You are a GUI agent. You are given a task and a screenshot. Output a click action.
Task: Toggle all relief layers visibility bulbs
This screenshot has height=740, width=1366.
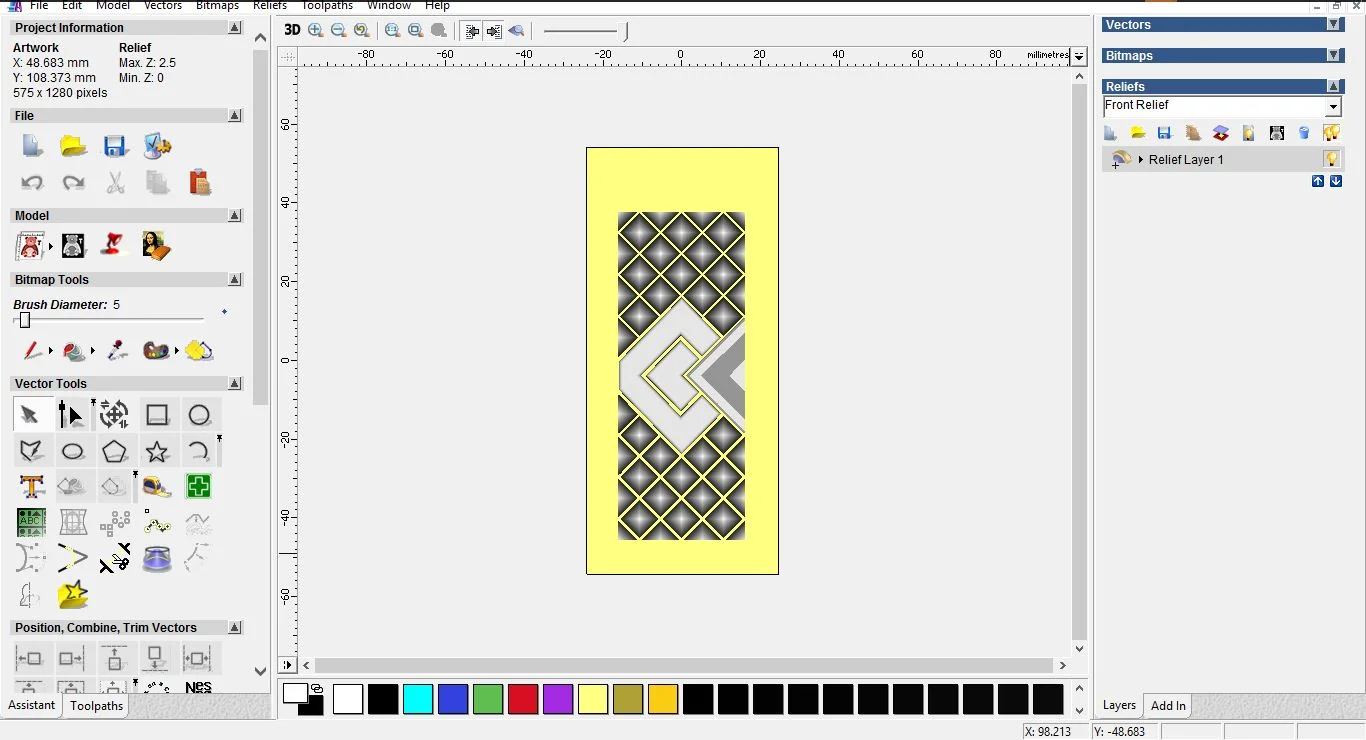pos(1331,133)
